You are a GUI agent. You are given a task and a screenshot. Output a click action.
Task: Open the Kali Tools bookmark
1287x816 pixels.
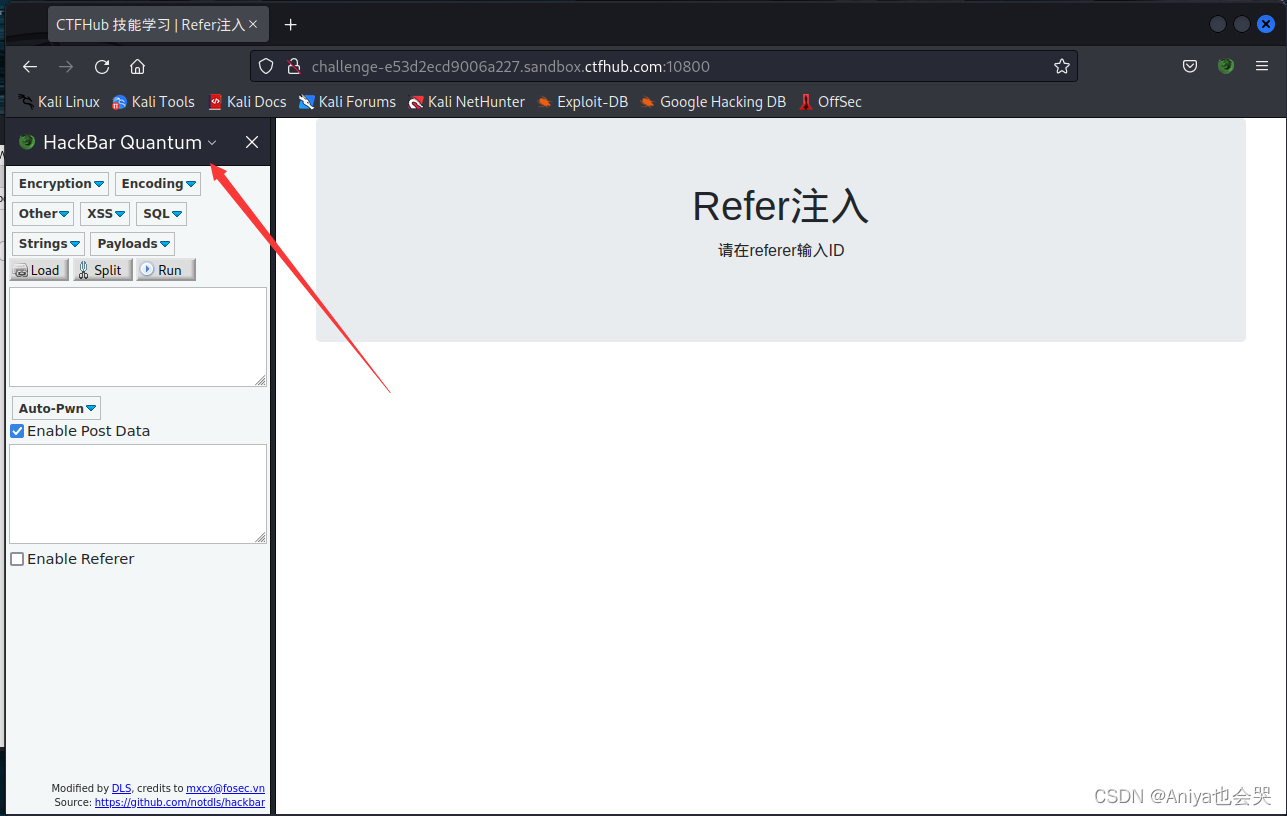pos(153,102)
